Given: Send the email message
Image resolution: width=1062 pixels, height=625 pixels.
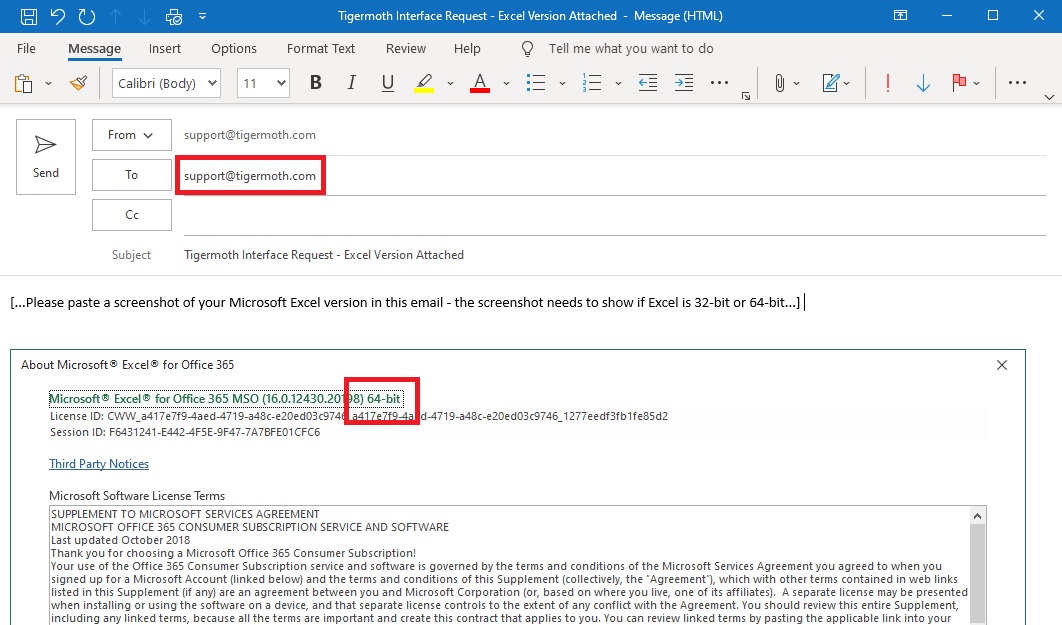Looking at the screenshot, I should click(46, 157).
